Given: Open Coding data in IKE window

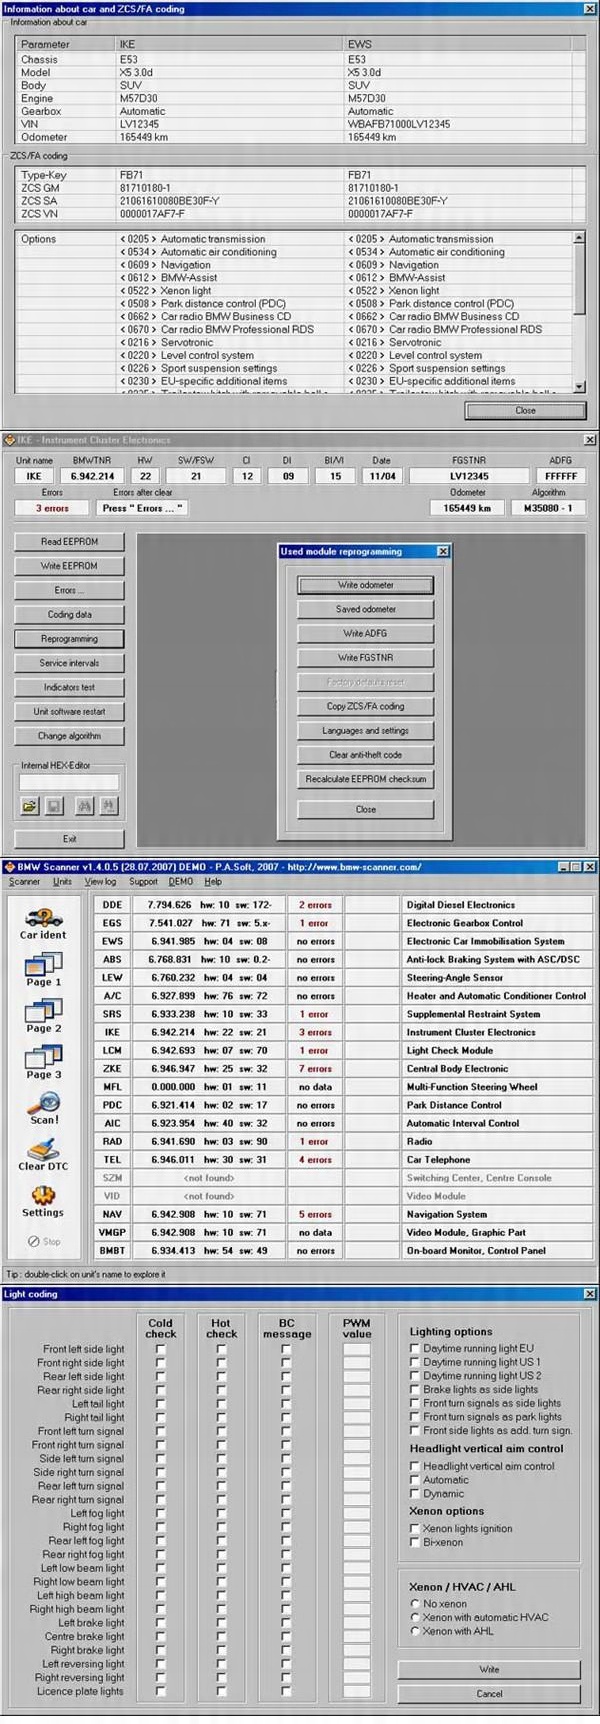Looking at the screenshot, I should pos(69,615).
